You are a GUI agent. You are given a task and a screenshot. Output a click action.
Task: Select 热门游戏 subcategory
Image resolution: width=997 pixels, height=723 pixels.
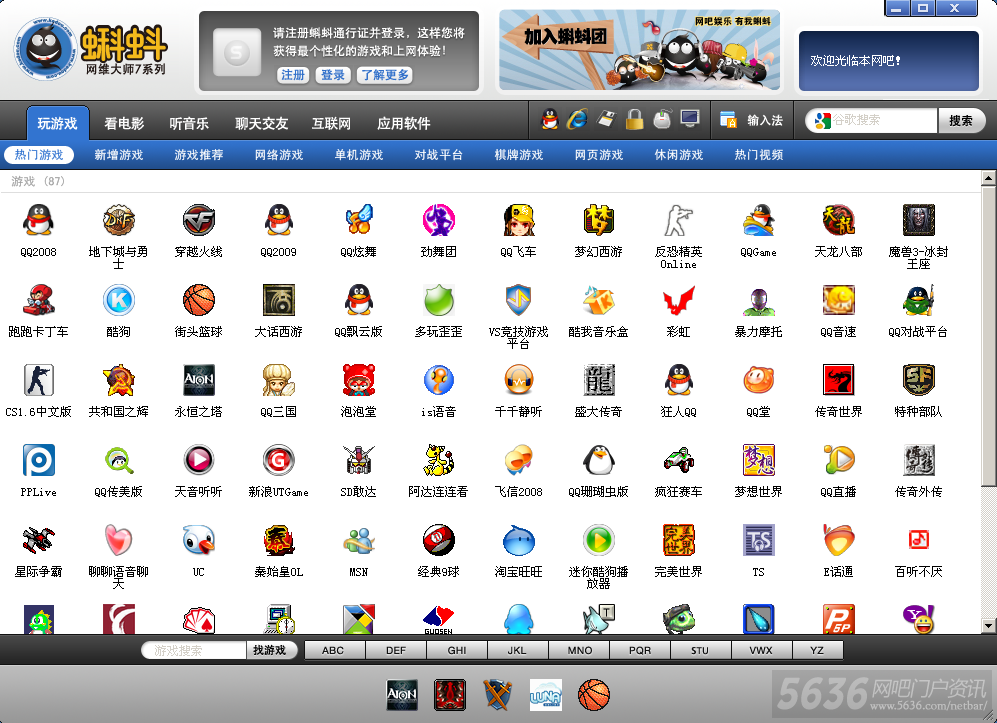pos(39,155)
